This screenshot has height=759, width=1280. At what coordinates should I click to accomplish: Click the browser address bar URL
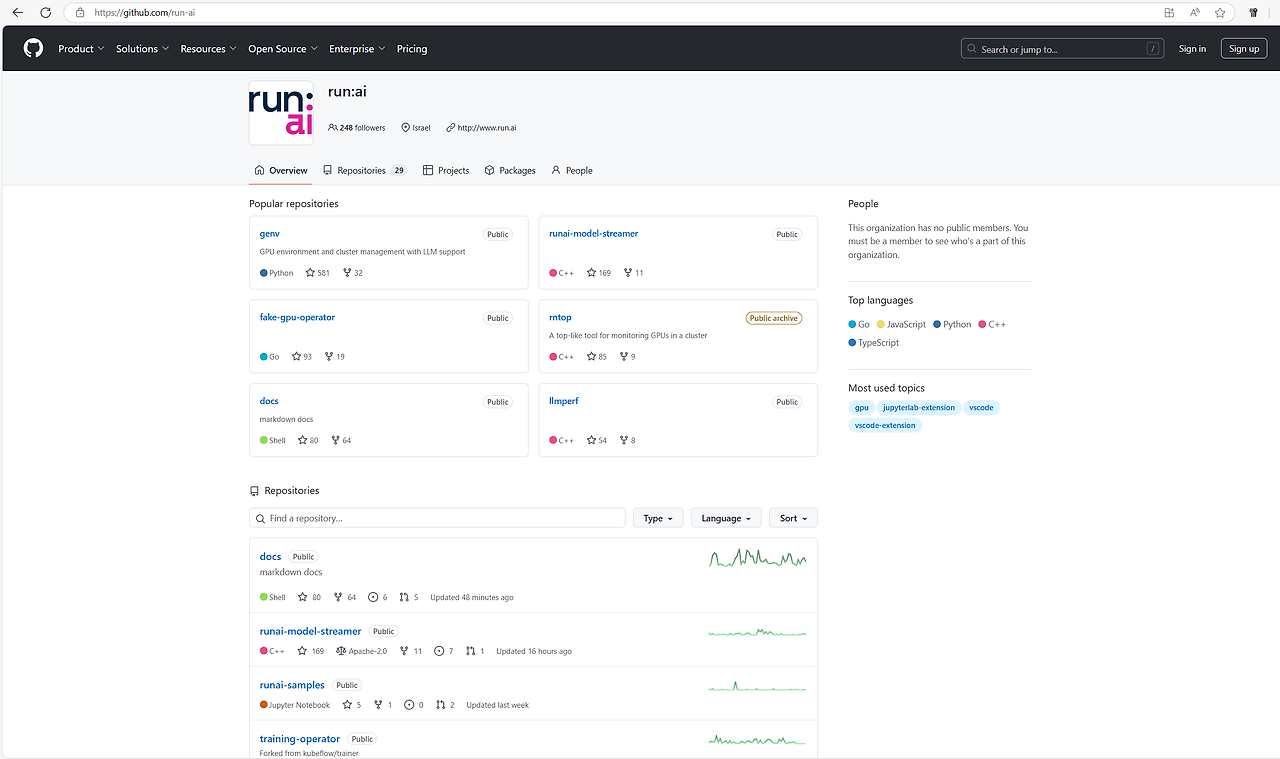145,13
